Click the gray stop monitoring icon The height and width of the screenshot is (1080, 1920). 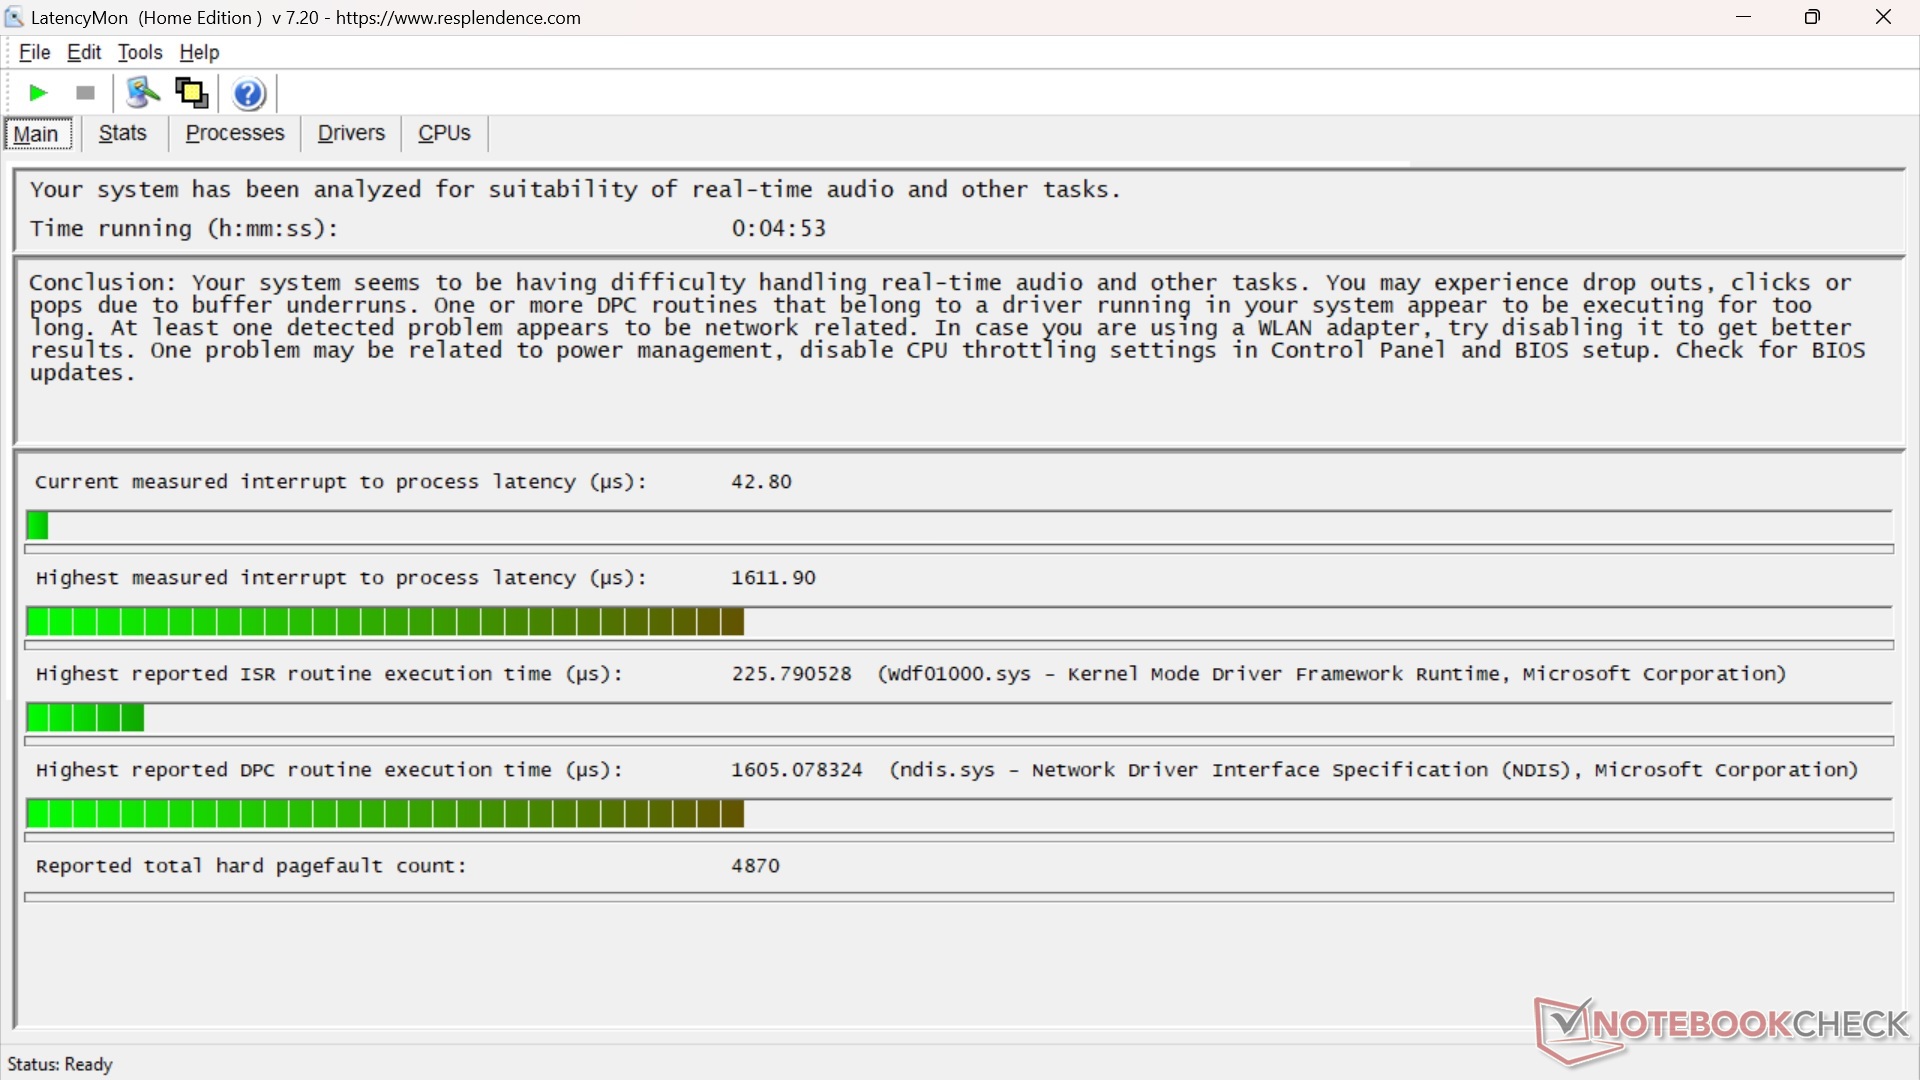click(x=86, y=93)
